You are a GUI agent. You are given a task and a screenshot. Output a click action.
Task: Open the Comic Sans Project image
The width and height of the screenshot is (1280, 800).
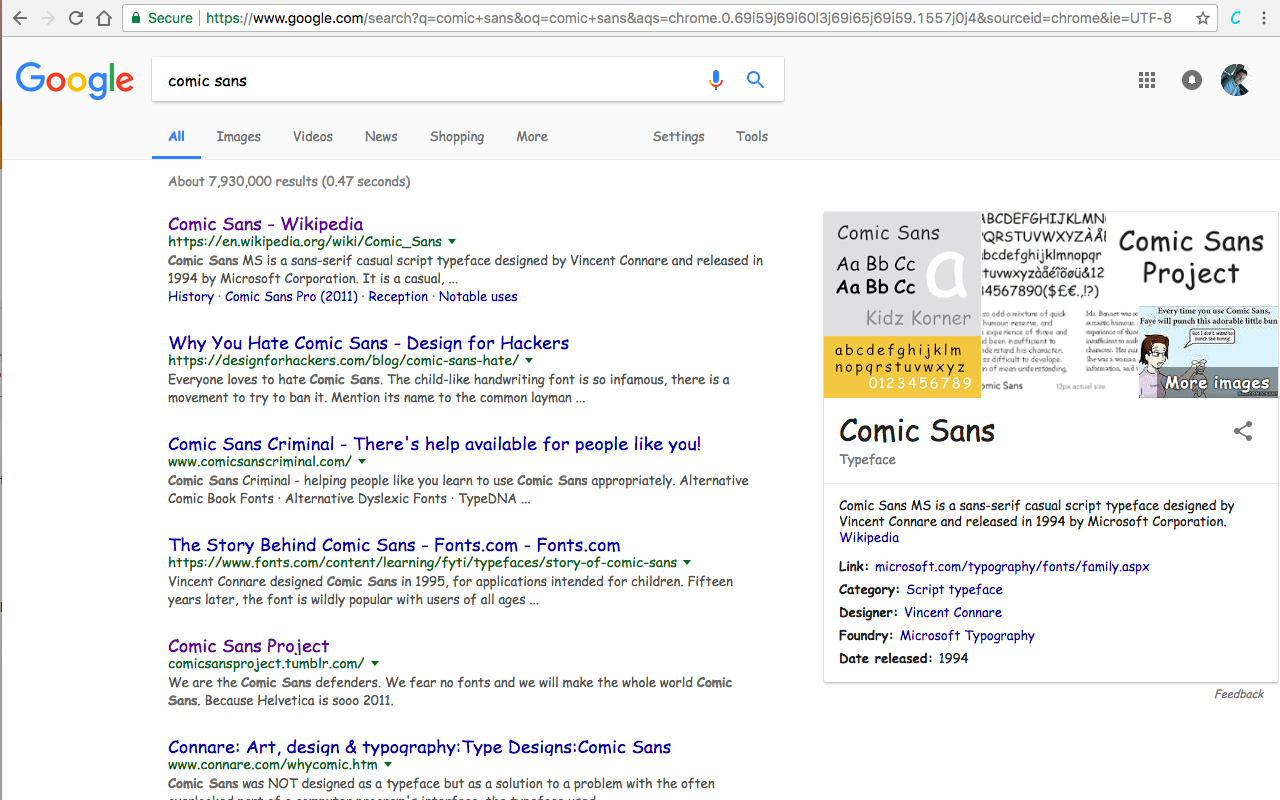click(x=1191, y=258)
